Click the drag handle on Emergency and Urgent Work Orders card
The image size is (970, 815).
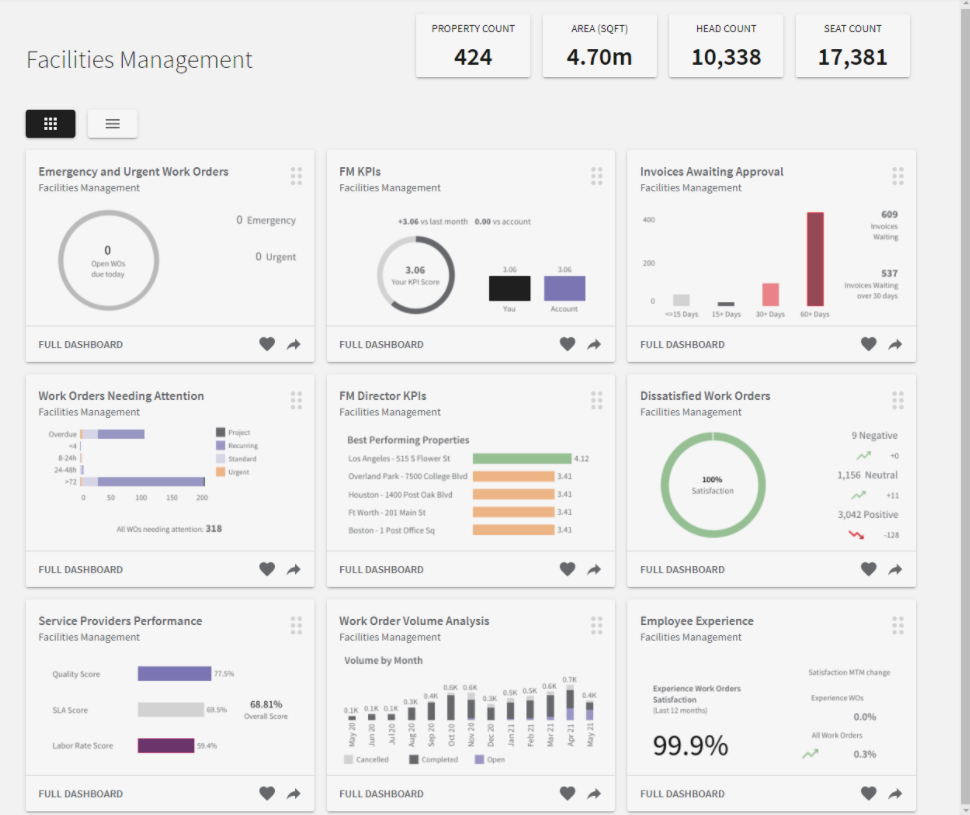click(x=296, y=175)
